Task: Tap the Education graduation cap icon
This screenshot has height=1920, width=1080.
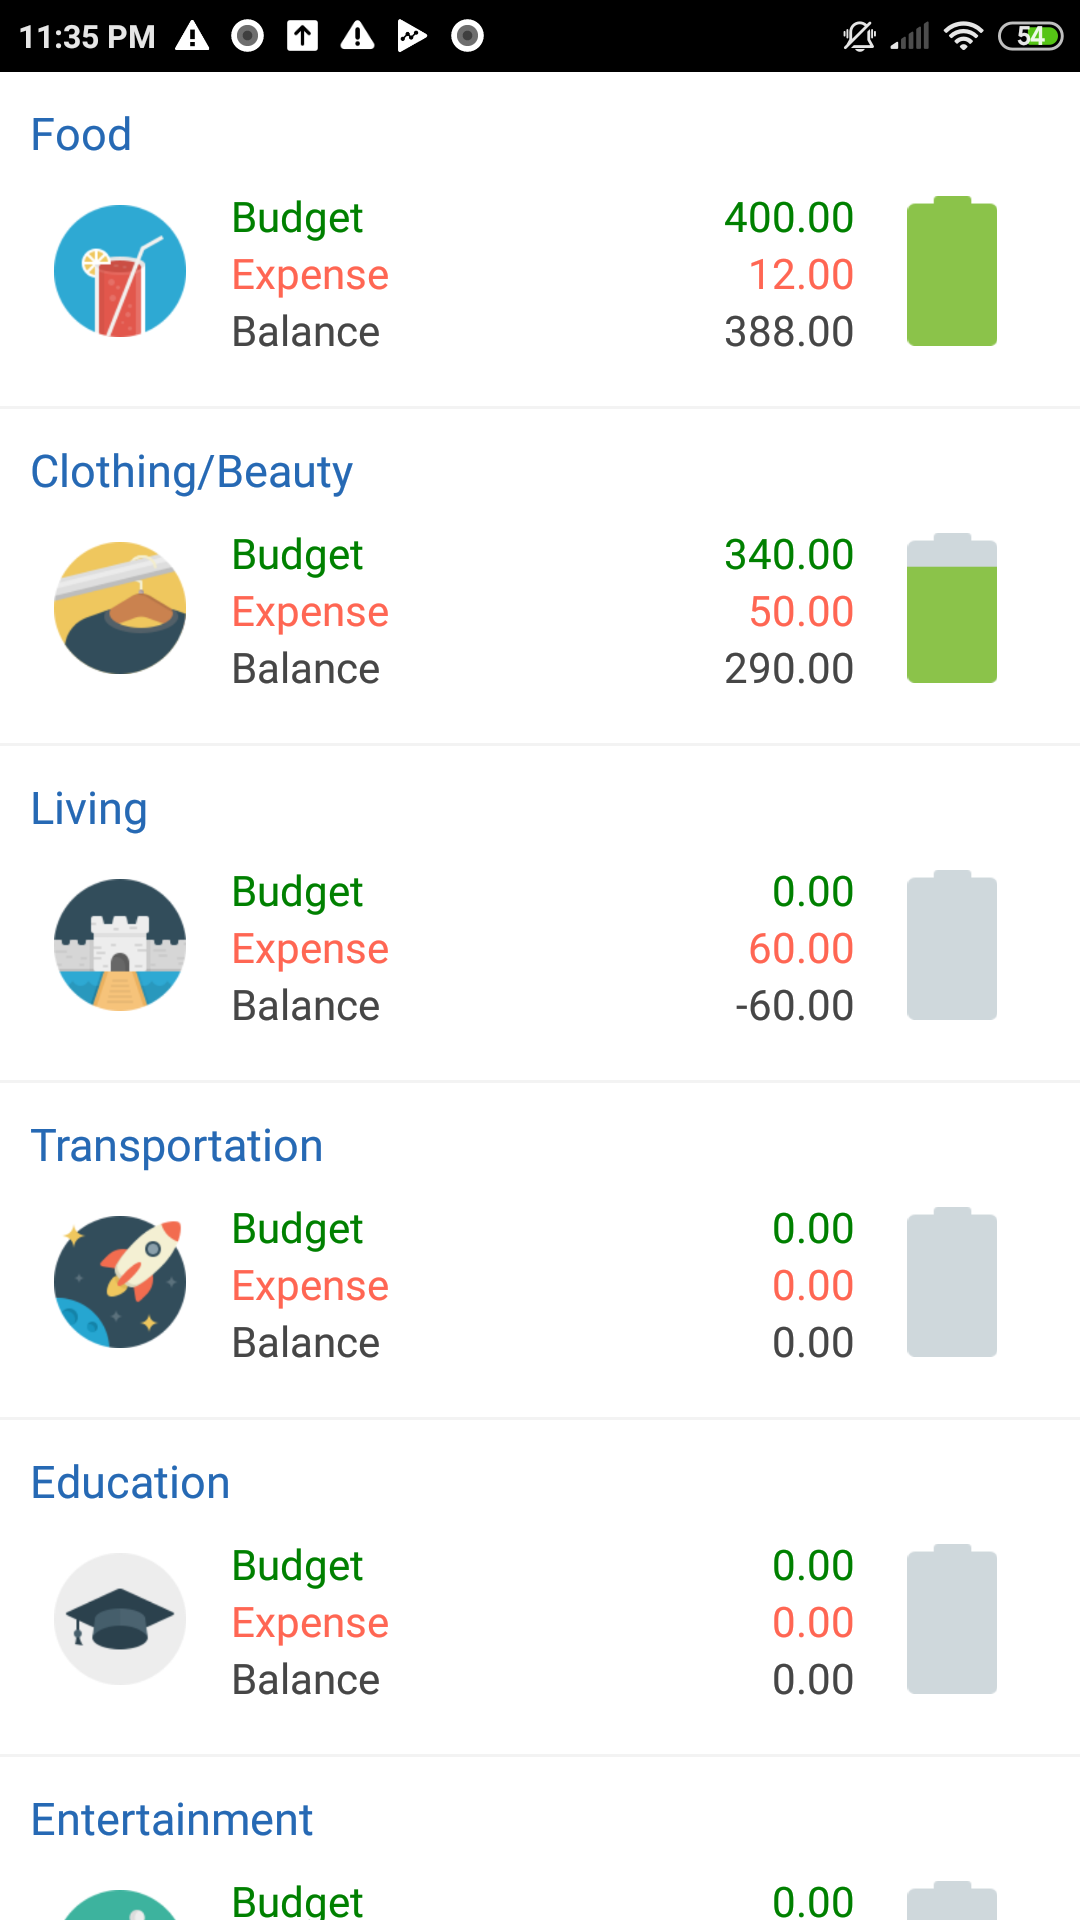Action: [120, 1619]
